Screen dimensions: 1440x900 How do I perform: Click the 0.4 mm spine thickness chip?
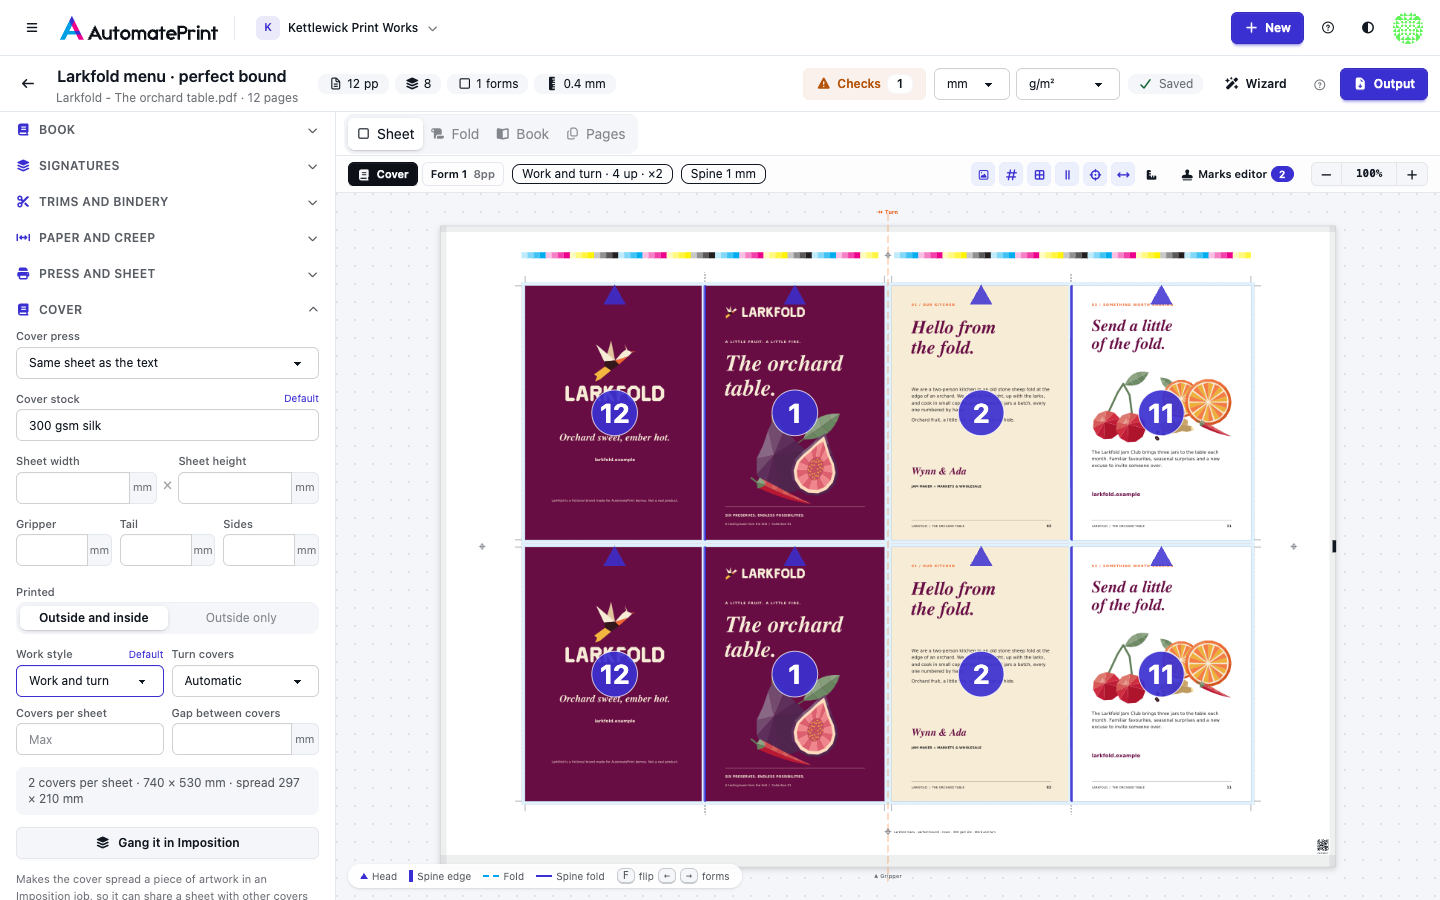[x=577, y=84]
